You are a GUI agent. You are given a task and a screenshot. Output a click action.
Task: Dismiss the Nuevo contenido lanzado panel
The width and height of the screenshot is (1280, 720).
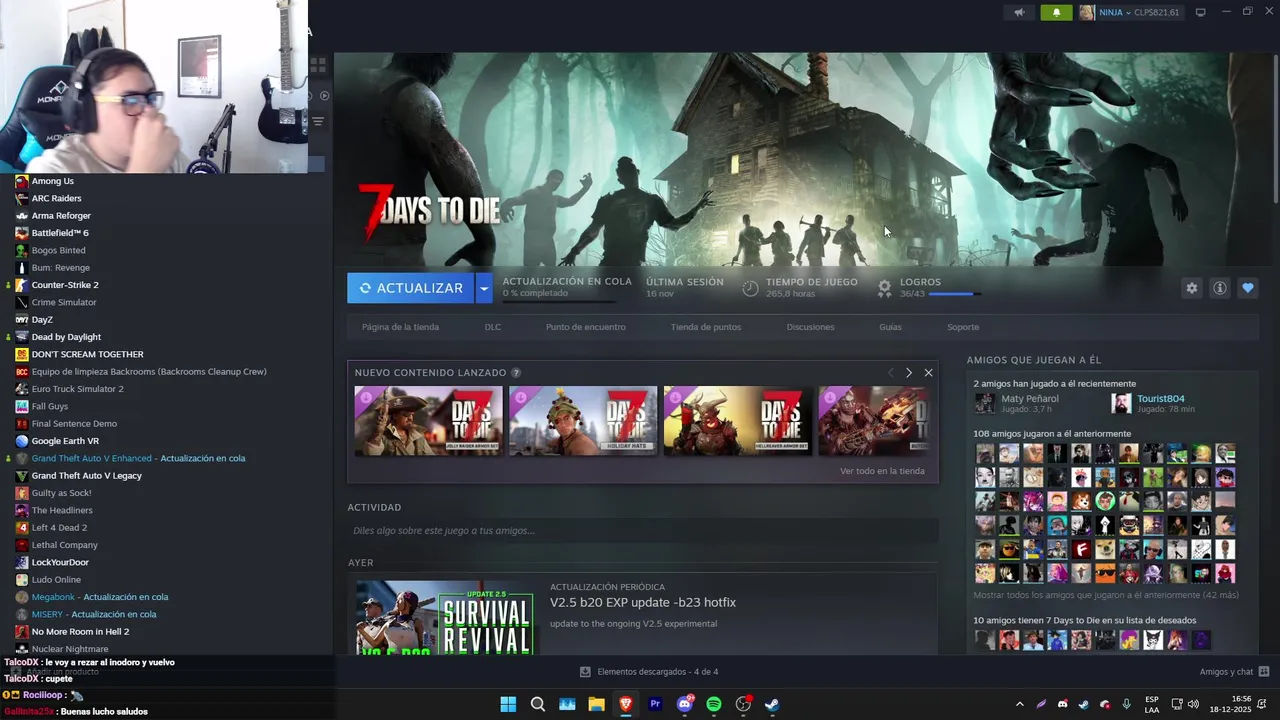928,372
